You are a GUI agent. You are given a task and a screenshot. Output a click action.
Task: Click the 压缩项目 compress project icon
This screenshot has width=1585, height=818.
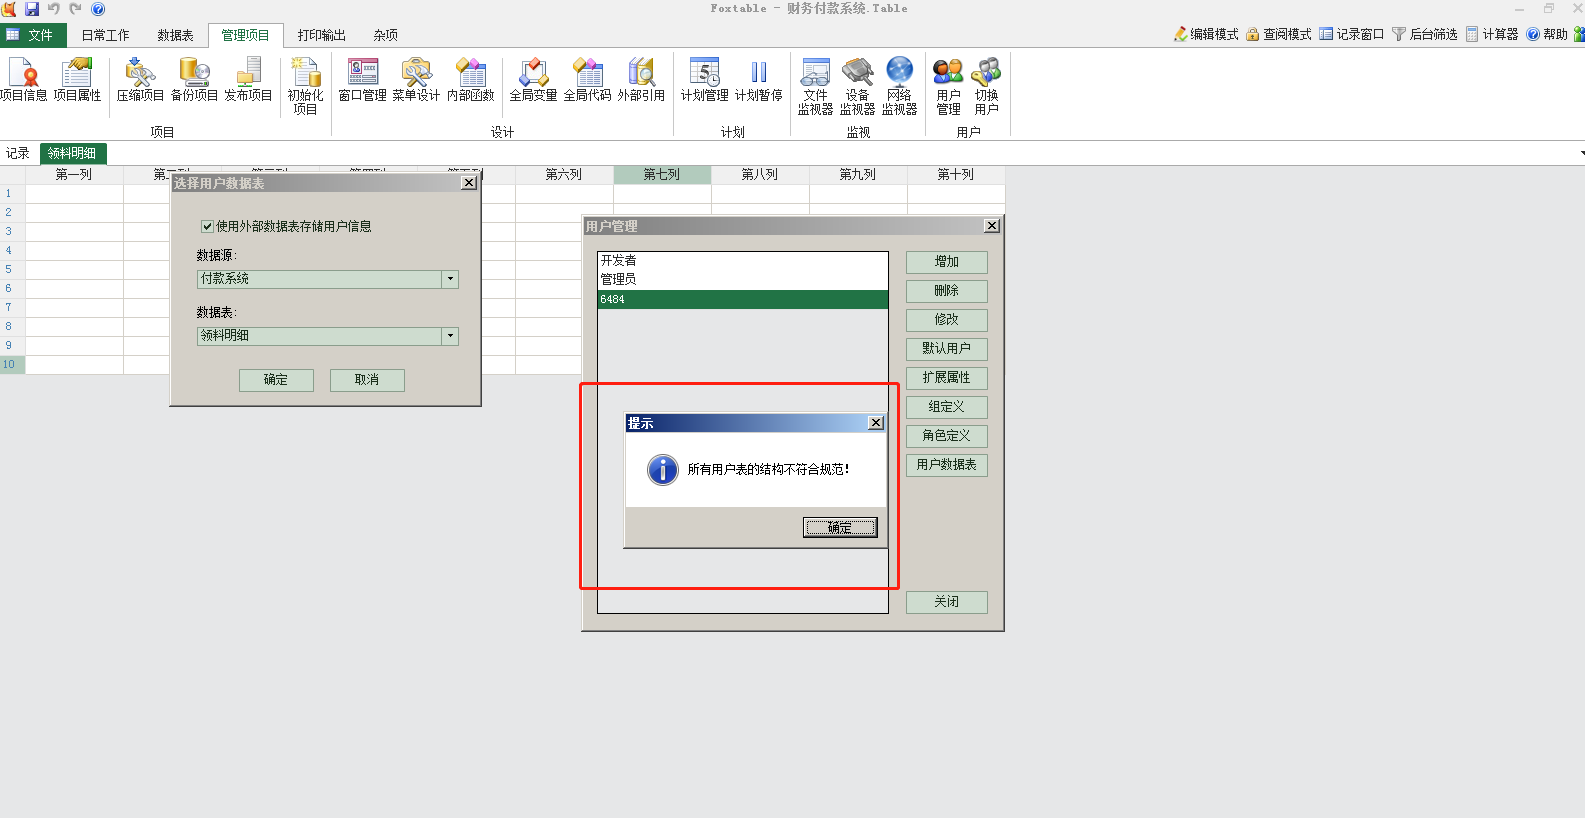pyautogui.click(x=140, y=80)
